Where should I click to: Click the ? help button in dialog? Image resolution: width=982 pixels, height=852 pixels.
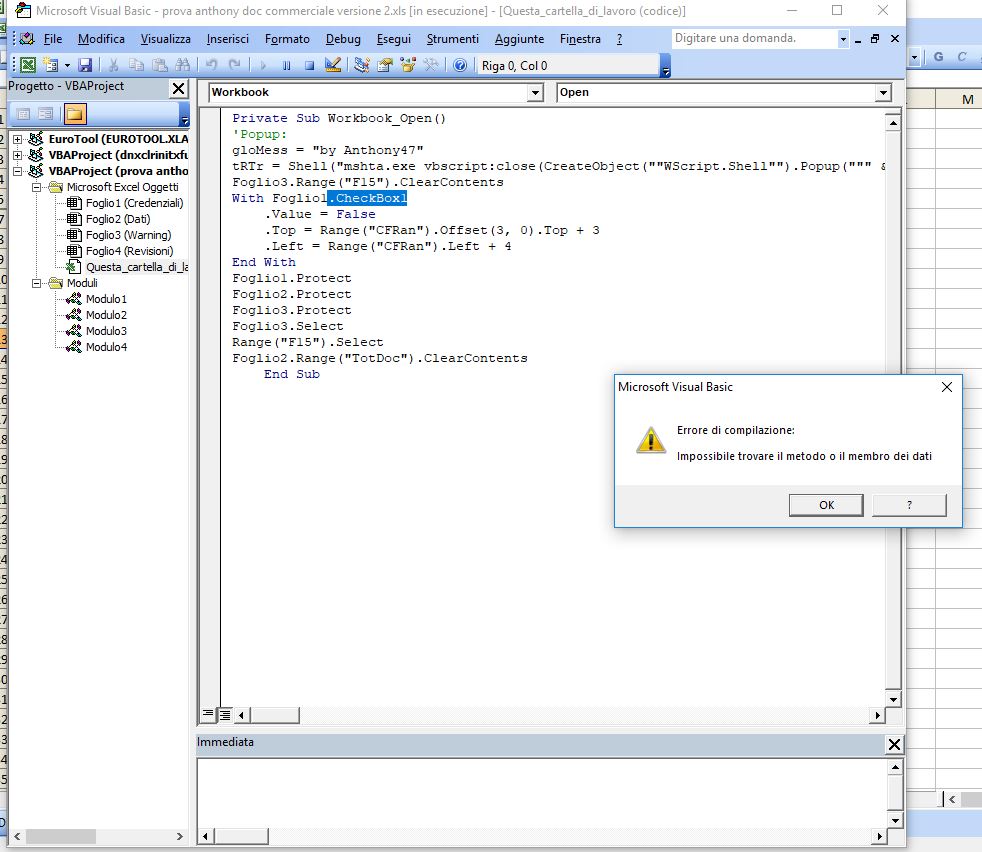point(909,505)
